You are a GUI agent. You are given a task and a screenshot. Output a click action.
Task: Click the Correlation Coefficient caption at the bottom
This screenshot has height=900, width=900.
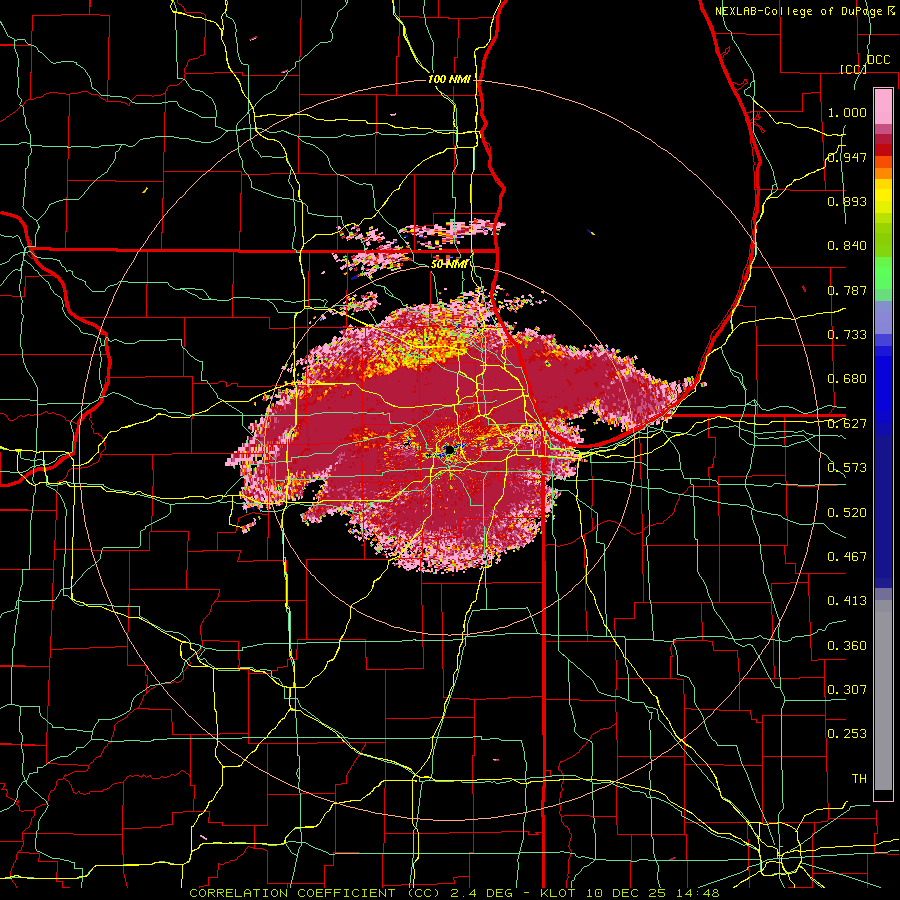tap(454, 893)
